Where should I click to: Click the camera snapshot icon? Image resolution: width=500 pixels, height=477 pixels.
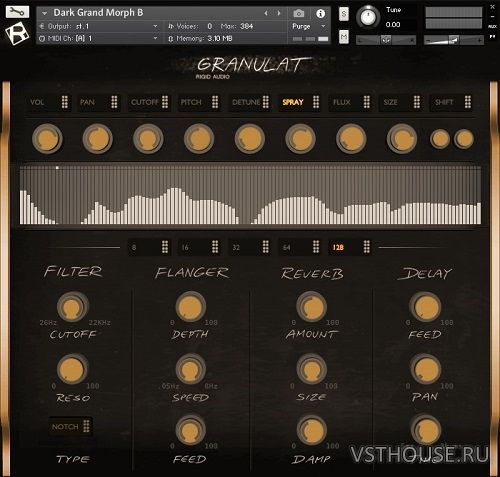coord(298,13)
